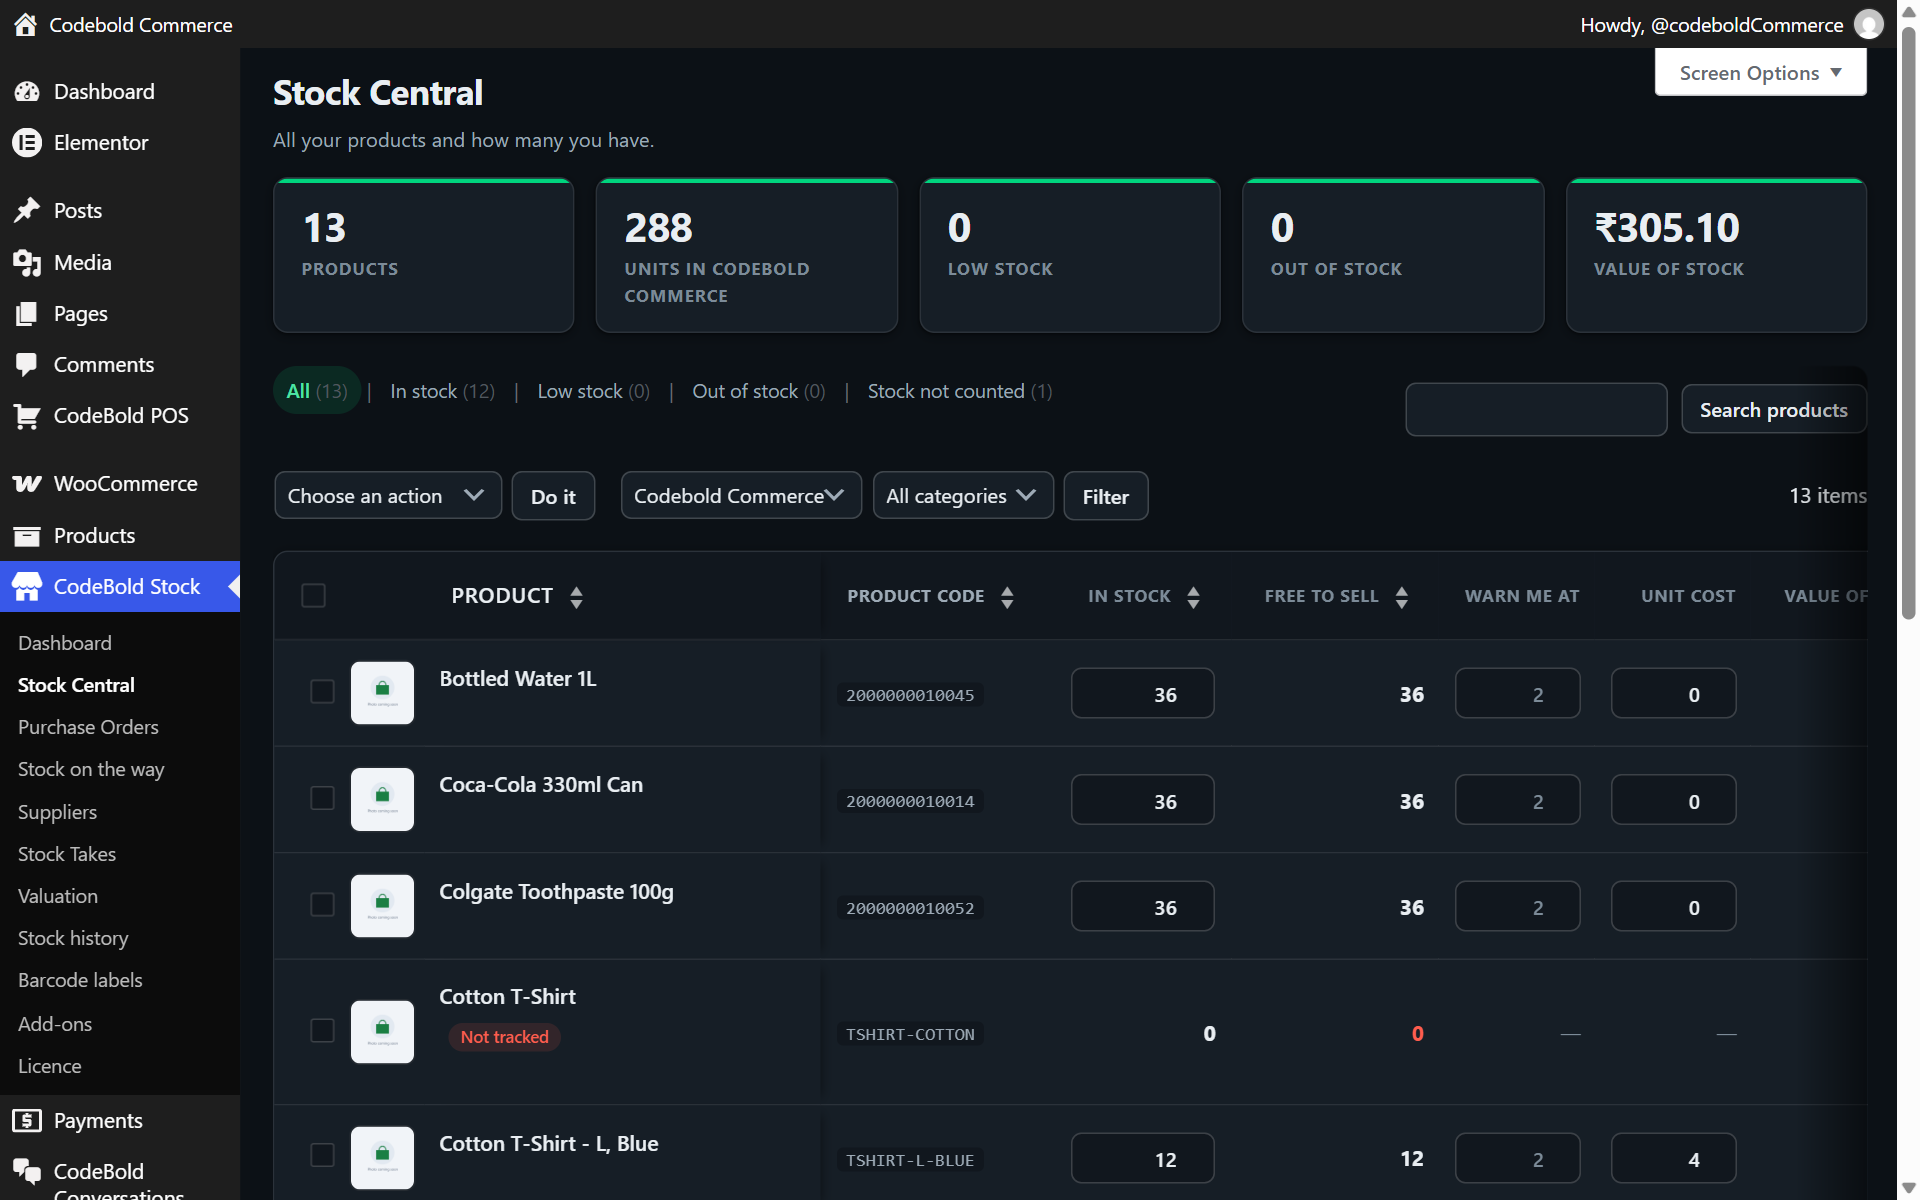Open Coca-Cola 330ml Can product thumbnail
Screen dimensions: 1920x1200
click(382, 799)
